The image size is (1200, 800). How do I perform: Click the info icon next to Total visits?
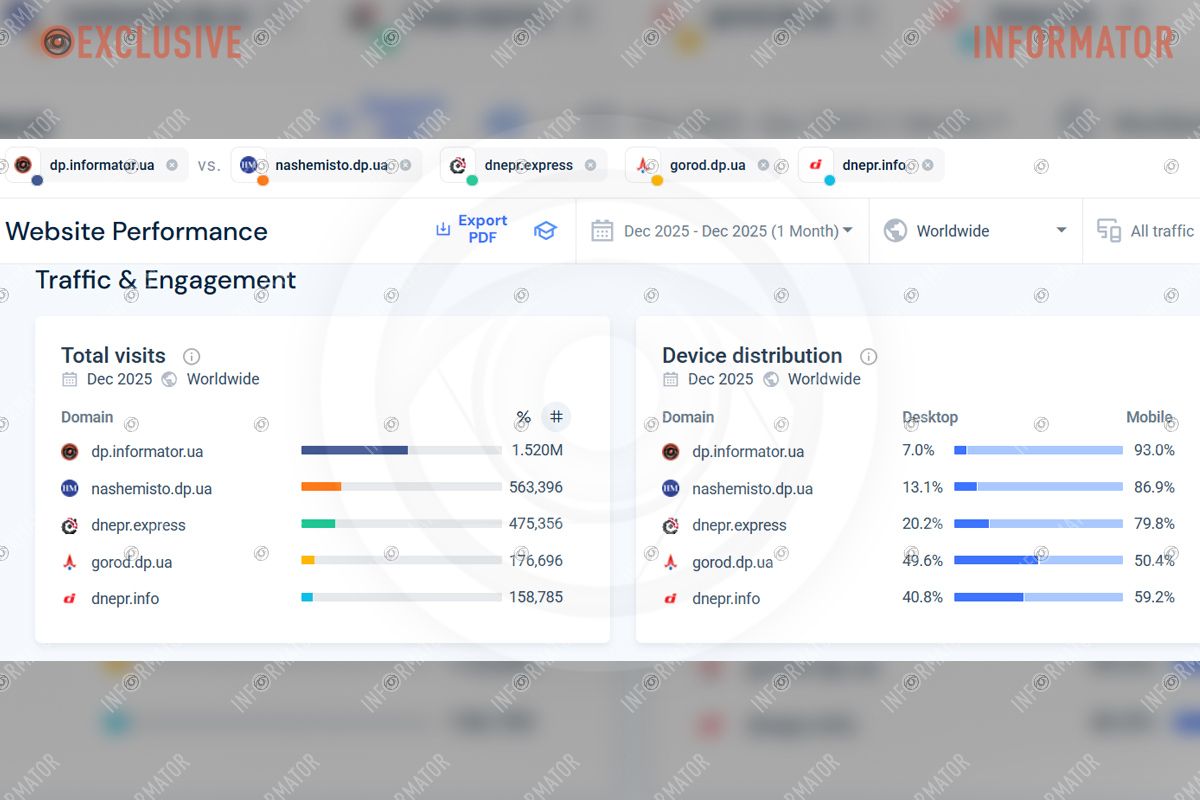click(x=191, y=355)
